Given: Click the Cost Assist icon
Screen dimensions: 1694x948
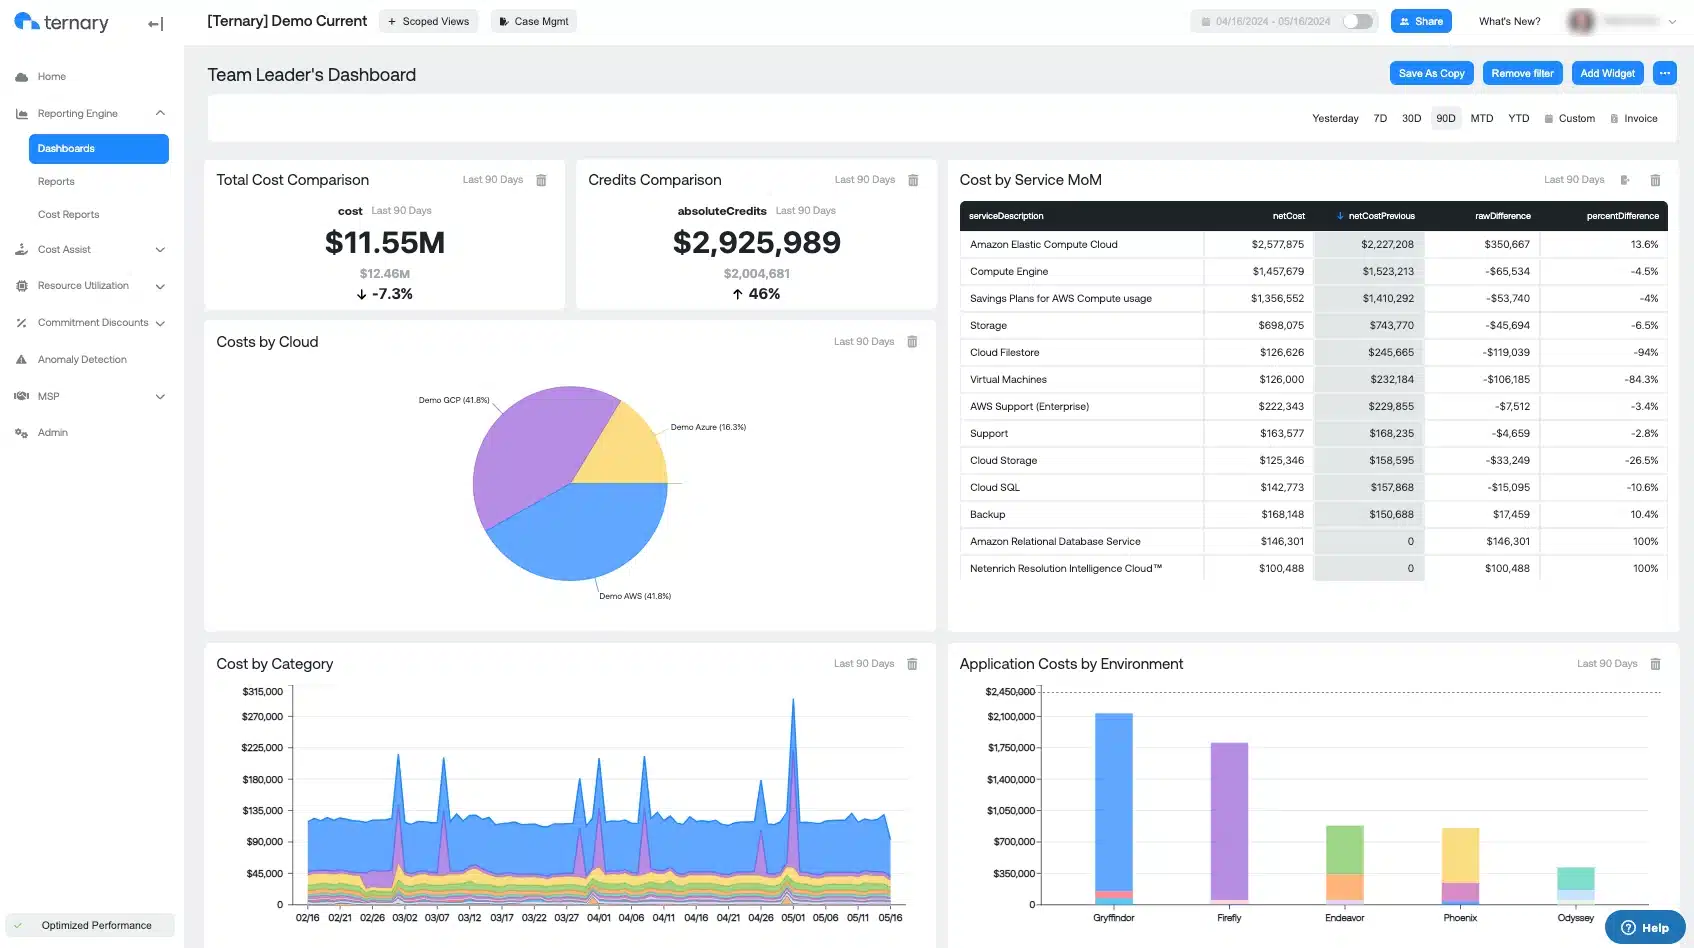Looking at the screenshot, I should pyautogui.click(x=21, y=250).
